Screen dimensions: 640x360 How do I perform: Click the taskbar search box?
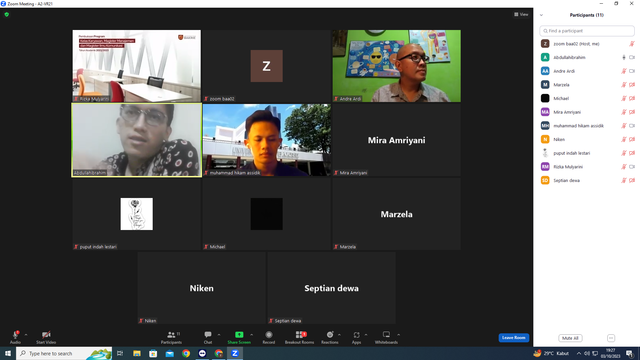(64, 353)
